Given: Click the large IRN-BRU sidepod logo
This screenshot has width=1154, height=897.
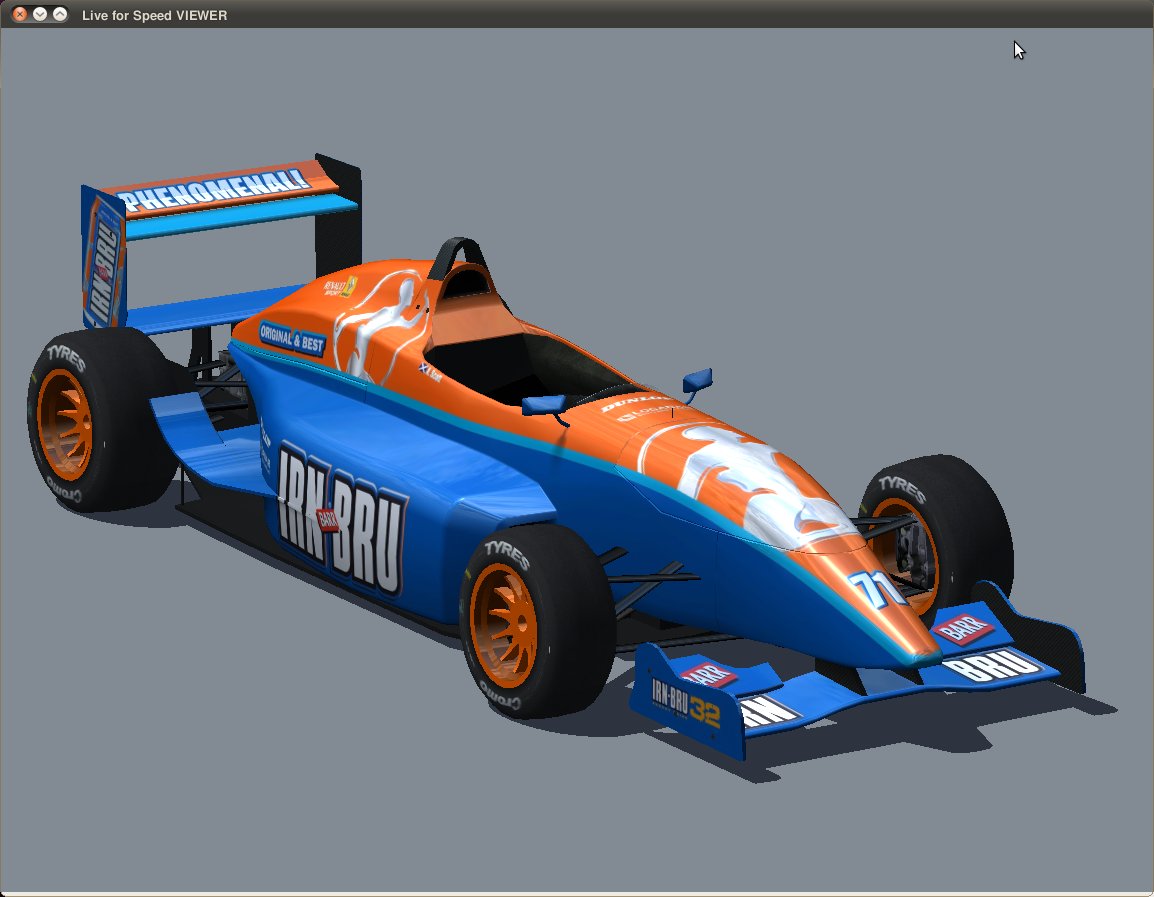Looking at the screenshot, I should point(341,517).
